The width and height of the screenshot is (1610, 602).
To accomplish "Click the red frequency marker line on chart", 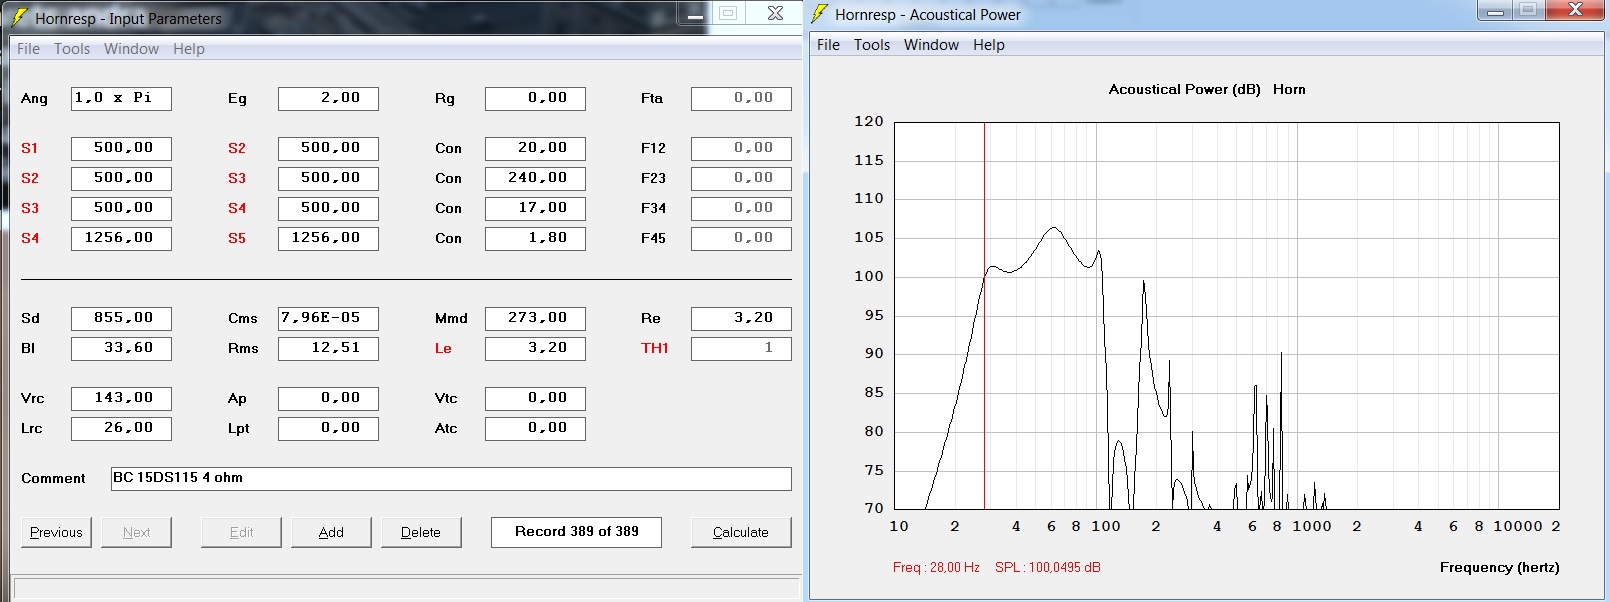I will coord(984,316).
